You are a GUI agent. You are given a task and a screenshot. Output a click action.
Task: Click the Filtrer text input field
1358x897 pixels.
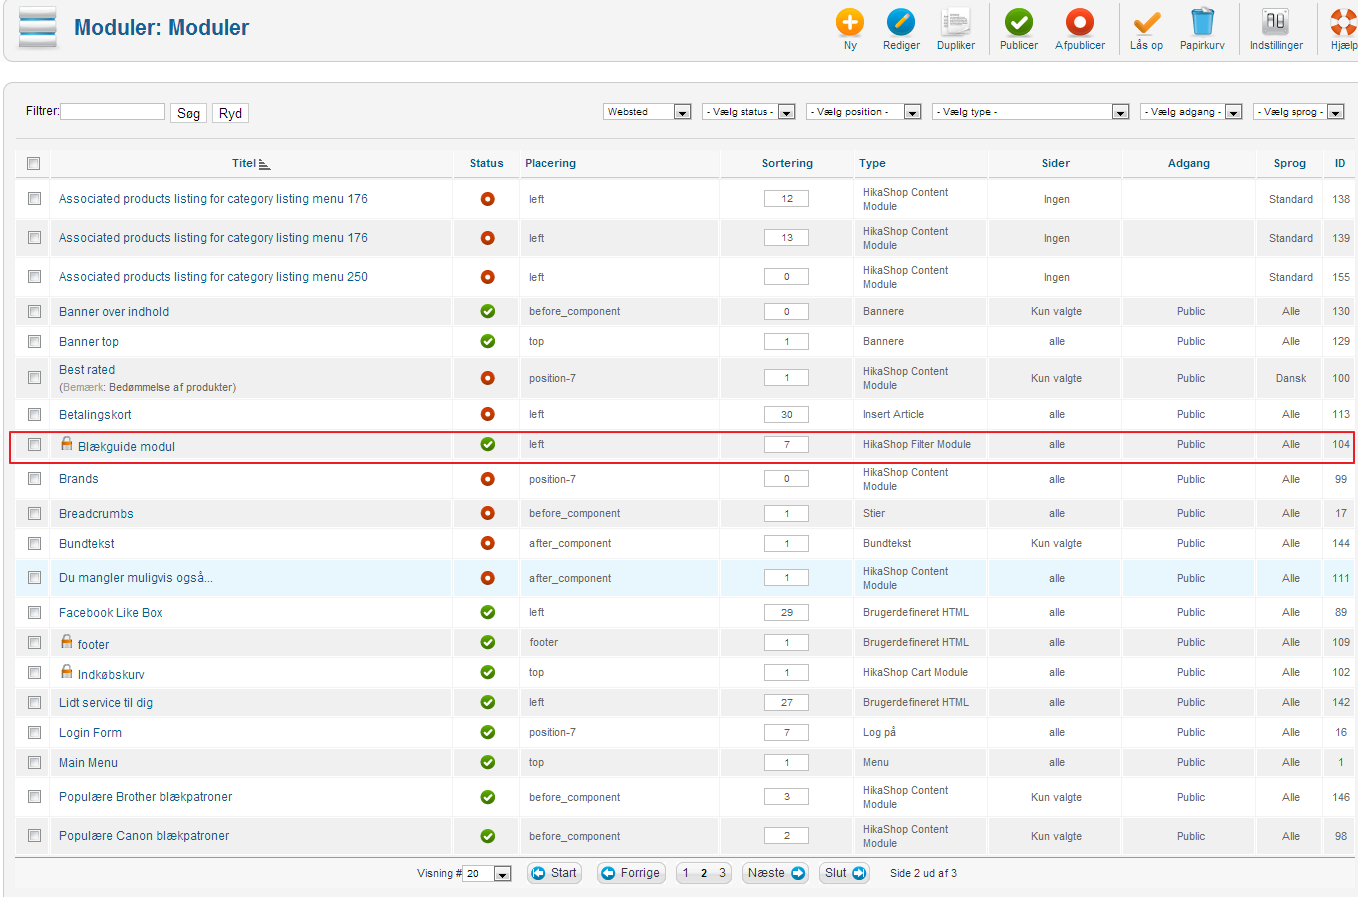[113, 112]
